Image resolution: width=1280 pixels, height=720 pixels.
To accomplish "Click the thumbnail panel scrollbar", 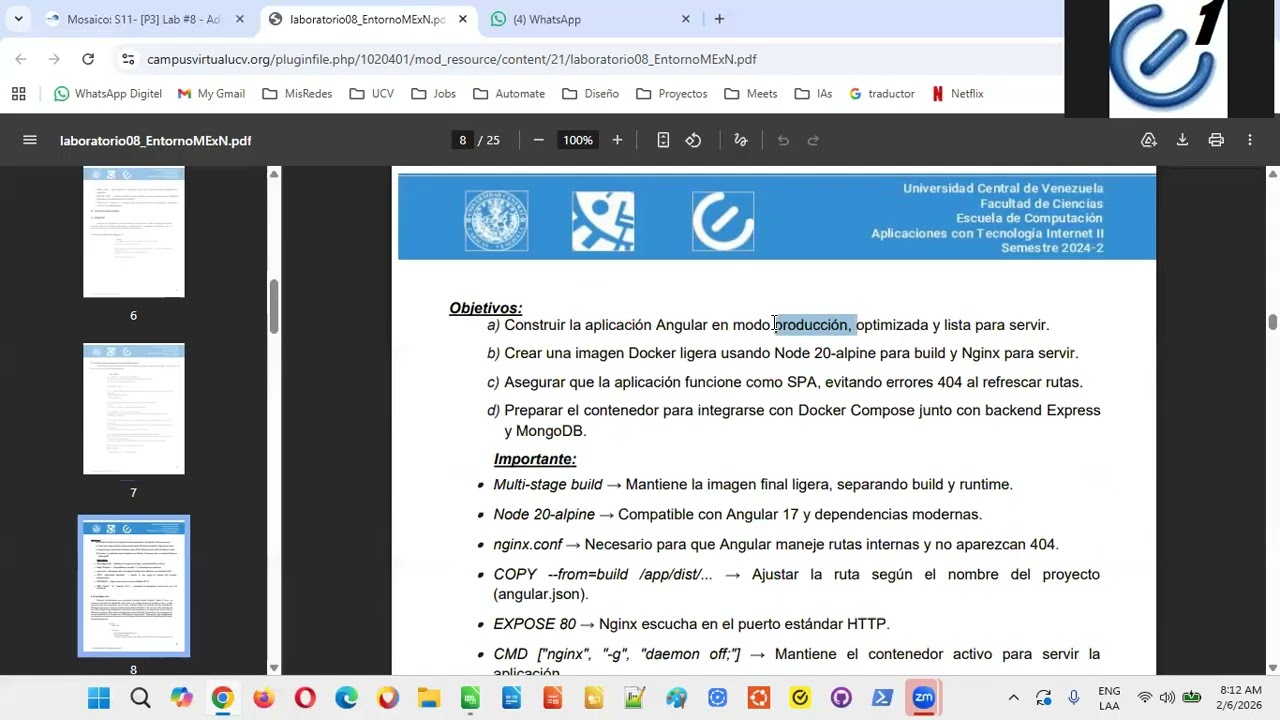I will (x=274, y=308).
